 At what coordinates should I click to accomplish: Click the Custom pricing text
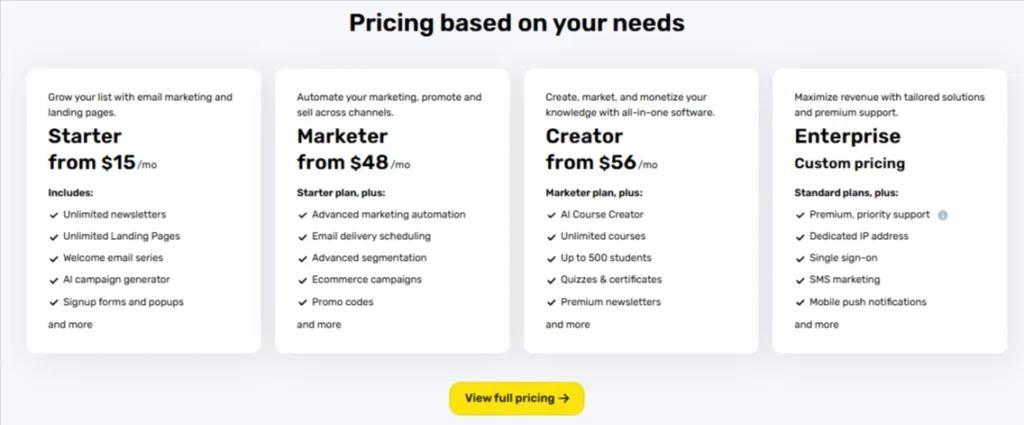[850, 163]
